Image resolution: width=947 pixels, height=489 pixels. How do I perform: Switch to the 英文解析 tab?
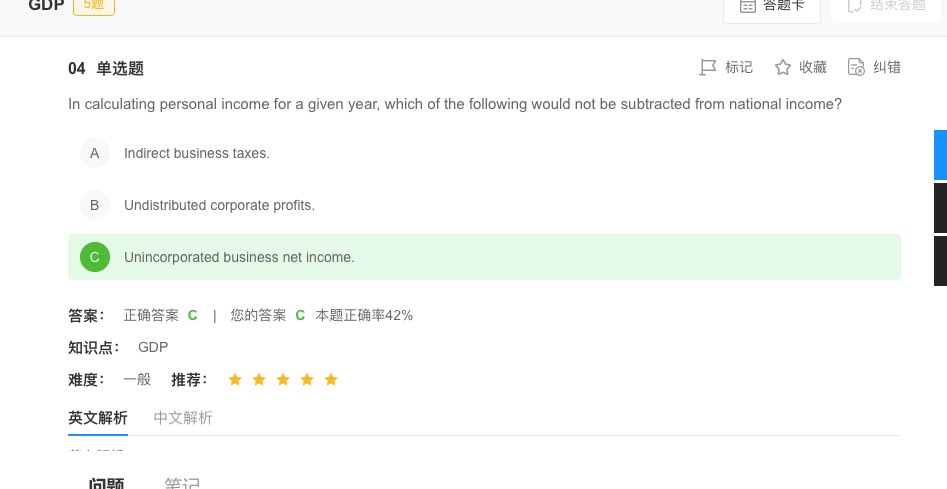pos(98,418)
